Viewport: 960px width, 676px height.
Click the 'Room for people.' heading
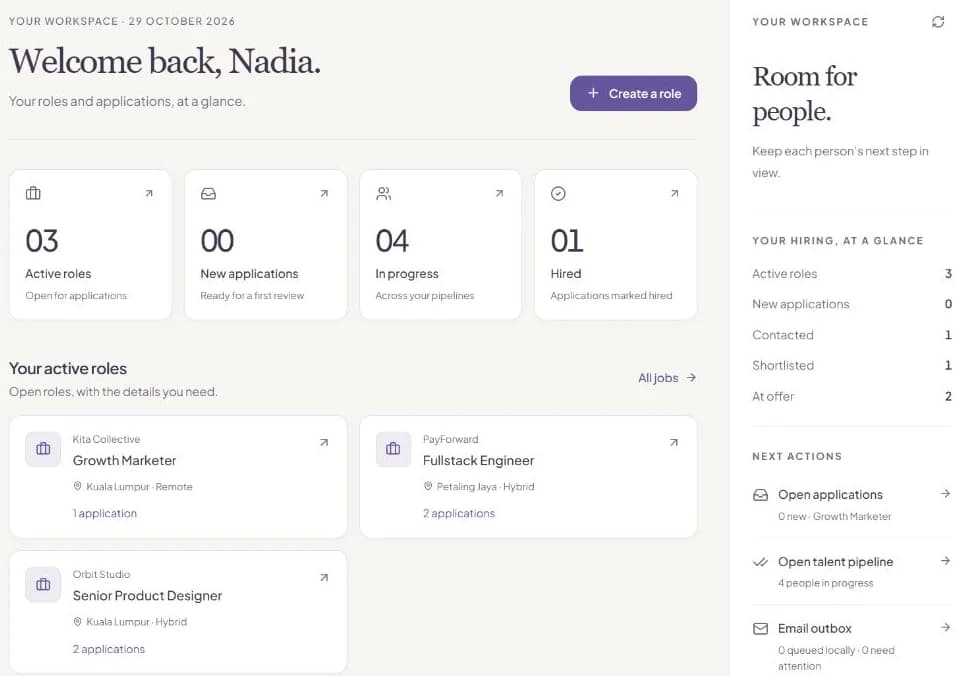coord(804,94)
